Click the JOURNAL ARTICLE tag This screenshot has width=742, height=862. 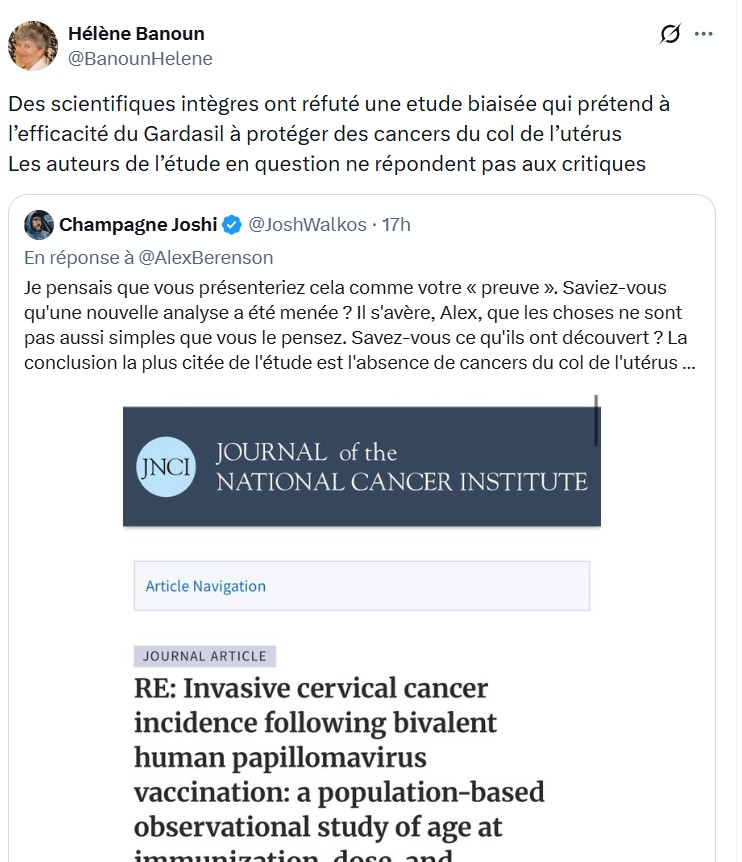click(x=205, y=656)
